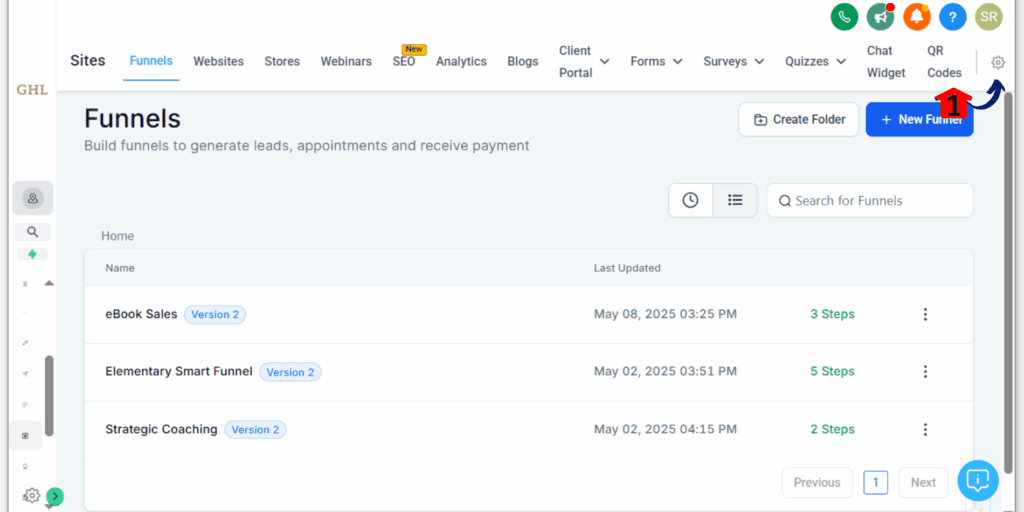Open options menu for Strategic Coaching
The height and width of the screenshot is (512, 1024).
925,429
